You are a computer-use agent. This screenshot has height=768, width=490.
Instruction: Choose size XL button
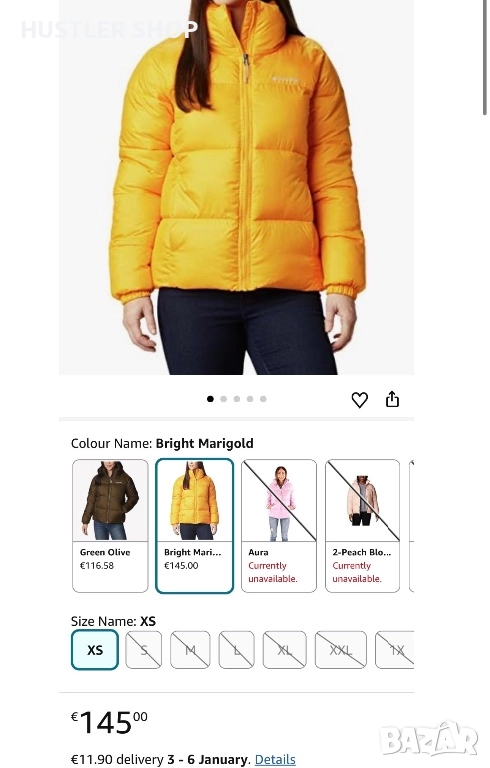[x=285, y=650]
